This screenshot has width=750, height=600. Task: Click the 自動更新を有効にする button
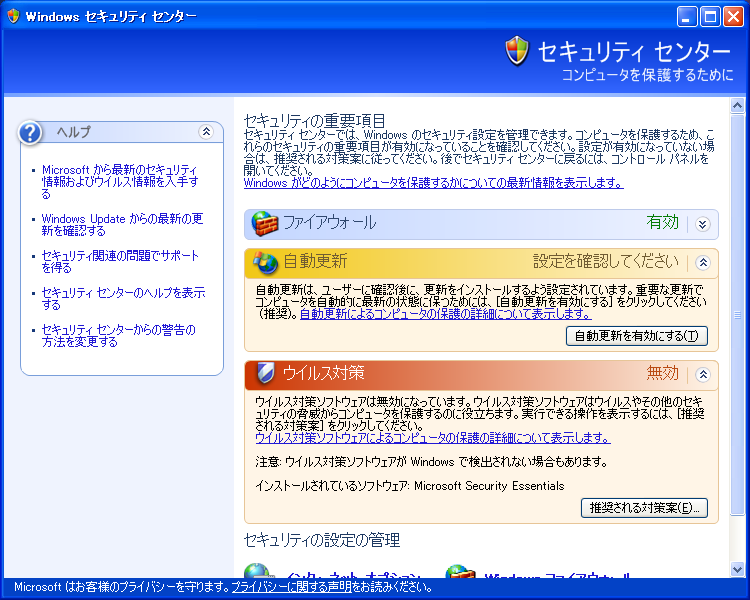pos(636,336)
